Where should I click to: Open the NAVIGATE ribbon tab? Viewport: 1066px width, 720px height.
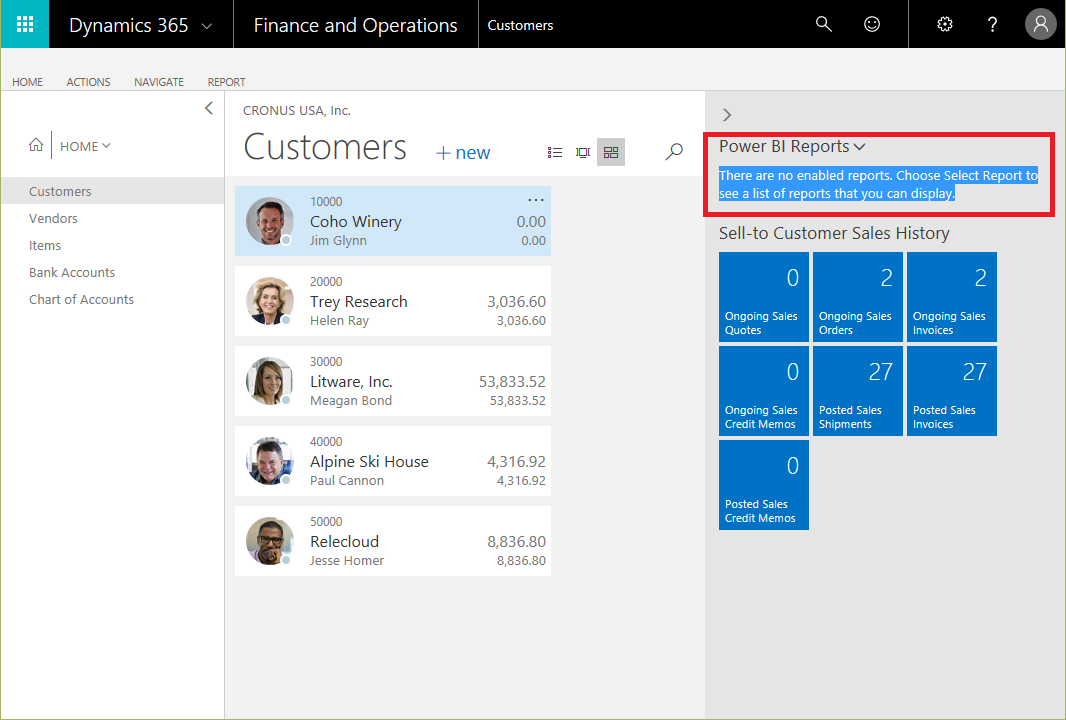(x=159, y=82)
